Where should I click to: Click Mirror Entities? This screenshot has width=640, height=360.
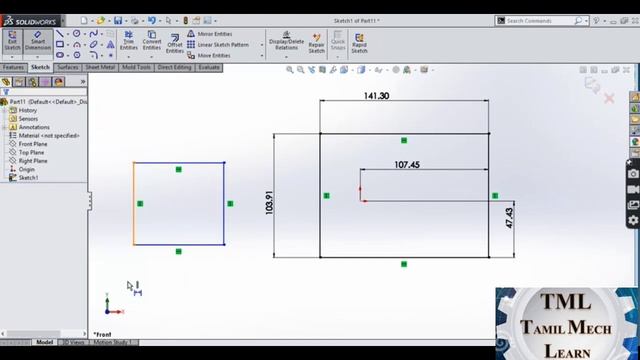210,34
